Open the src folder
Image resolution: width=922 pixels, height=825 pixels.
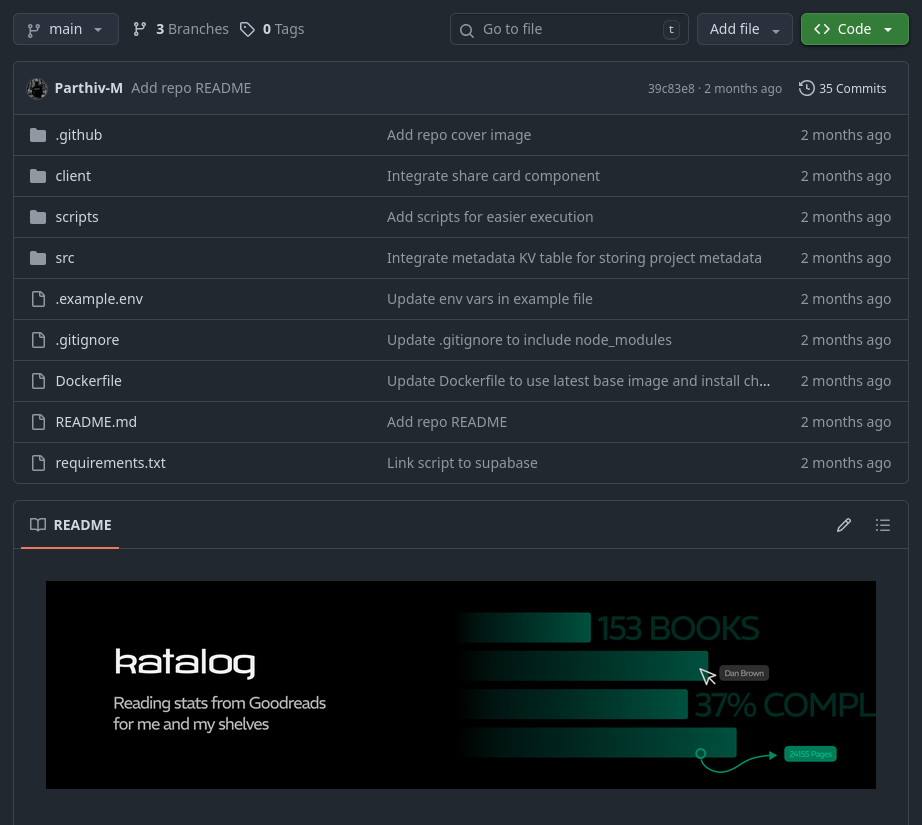click(x=65, y=258)
